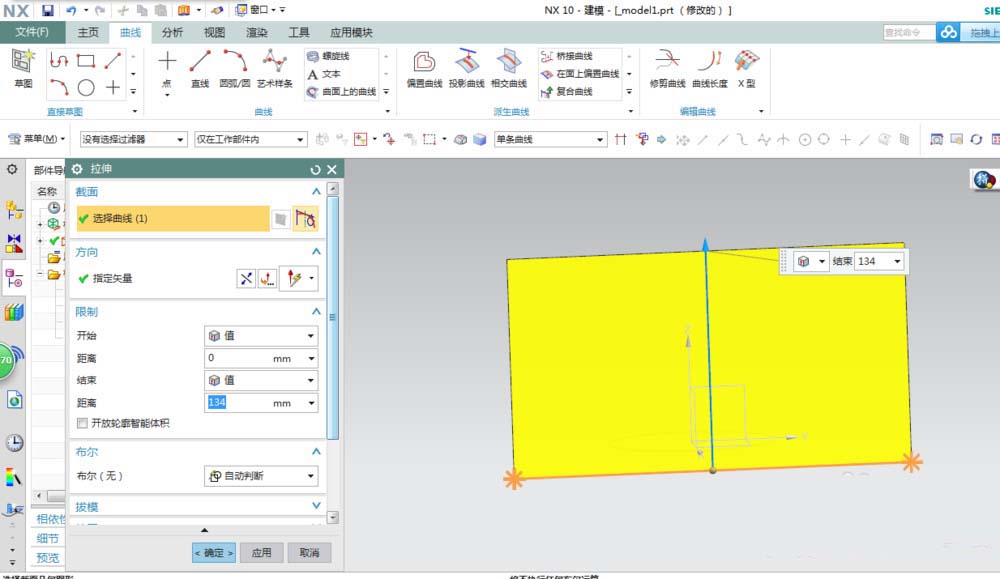Click the 确定 (OK) button
Screen dimensions: 1000x579
click(x=213, y=552)
